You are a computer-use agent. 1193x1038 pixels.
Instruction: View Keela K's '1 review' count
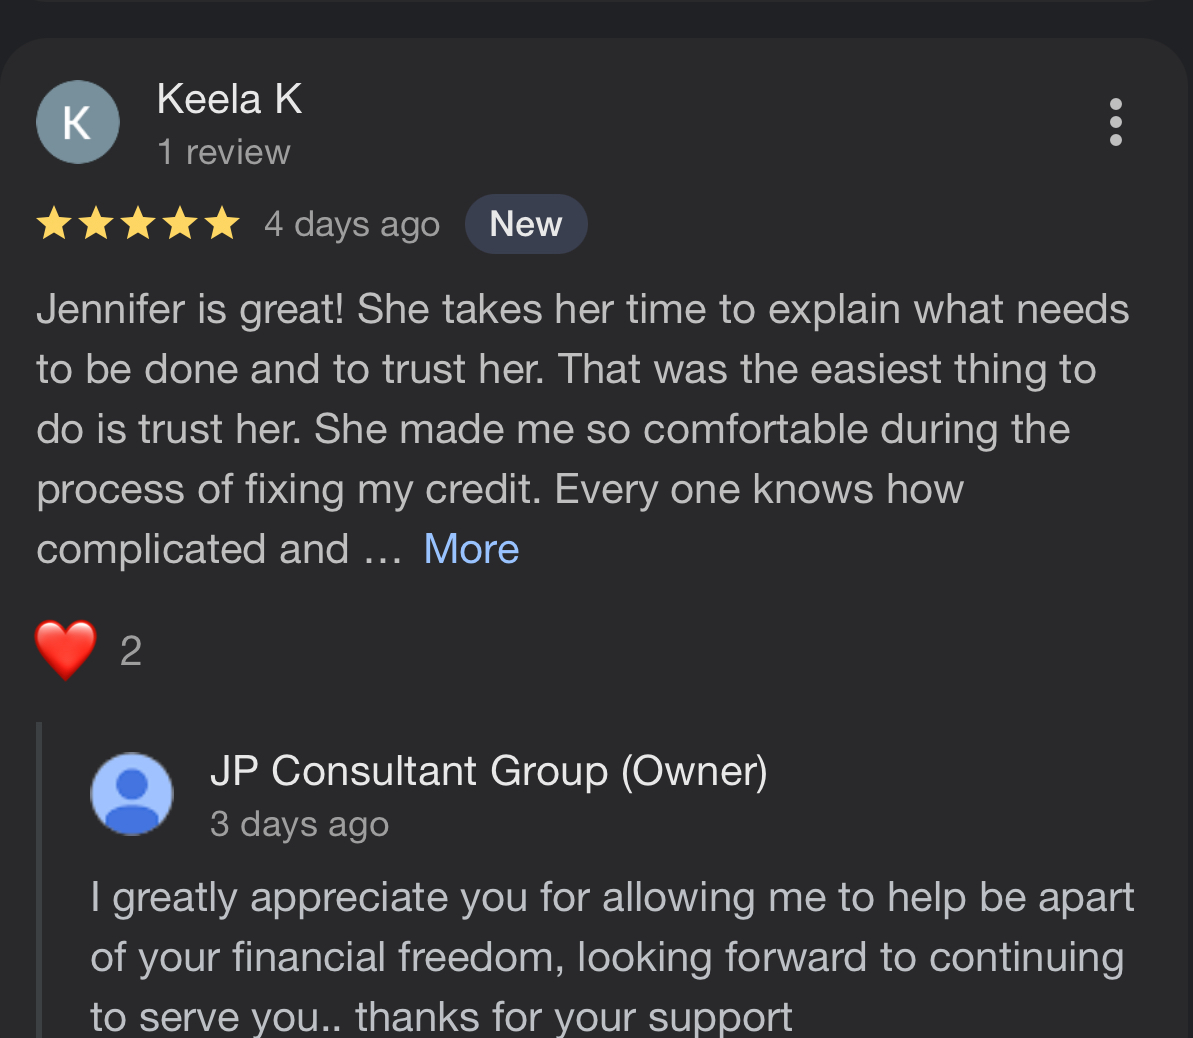pyautogui.click(x=224, y=152)
